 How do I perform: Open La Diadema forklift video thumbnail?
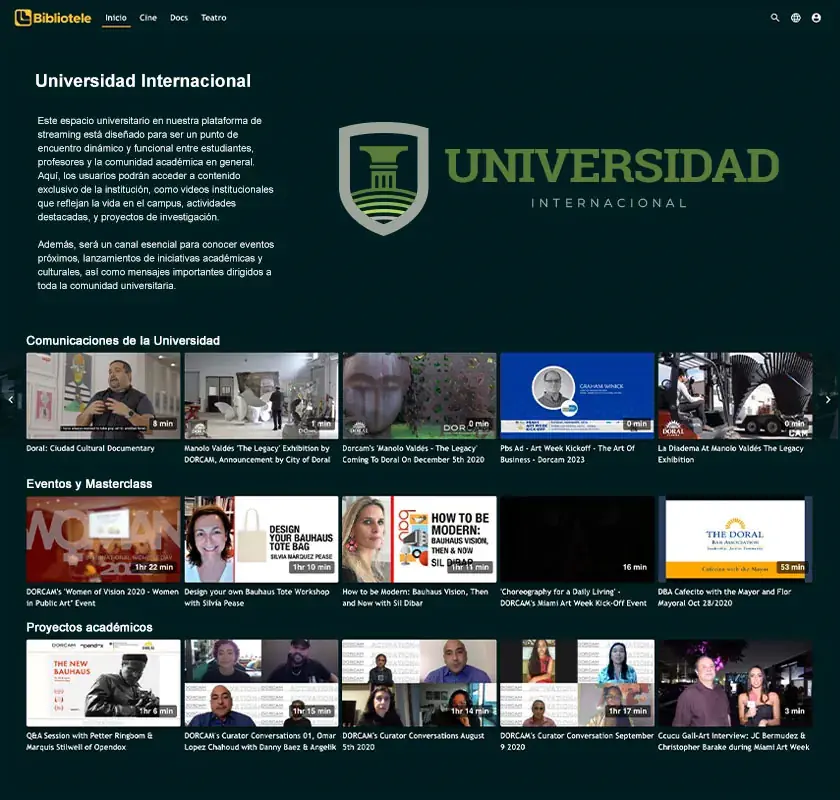pos(735,395)
